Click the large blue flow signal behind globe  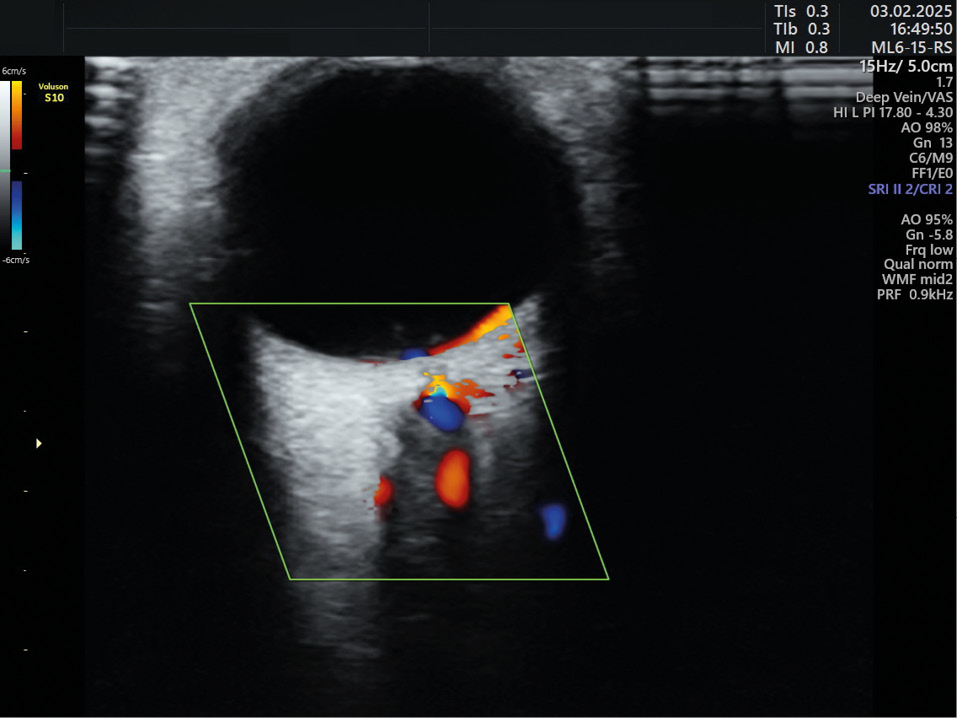442,413
